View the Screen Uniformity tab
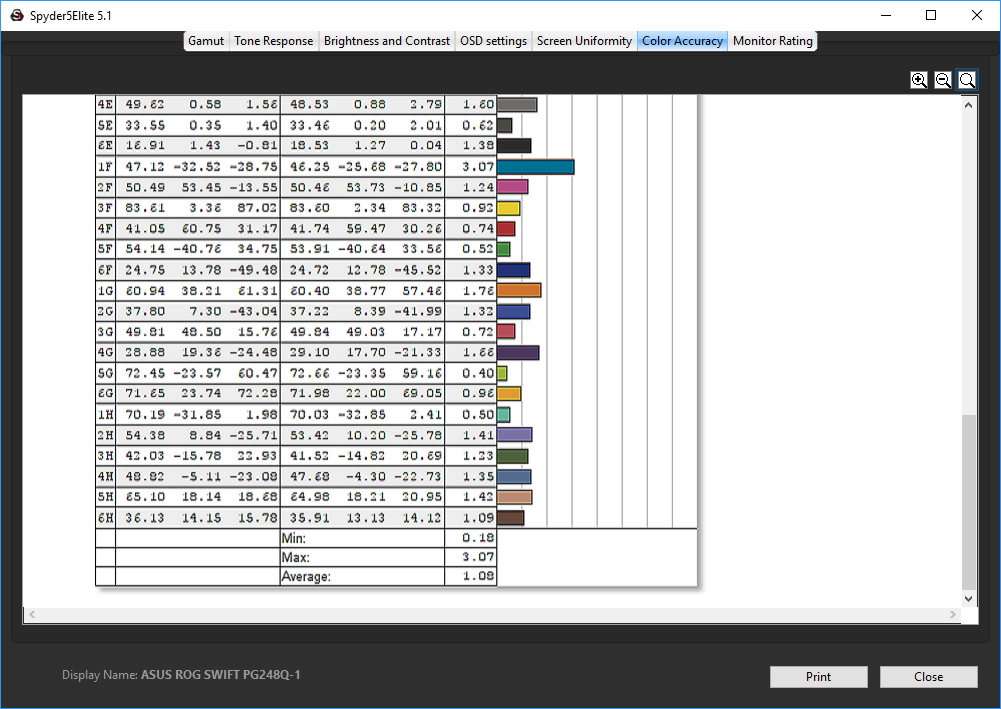 pyautogui.click(x=584, y=41)
